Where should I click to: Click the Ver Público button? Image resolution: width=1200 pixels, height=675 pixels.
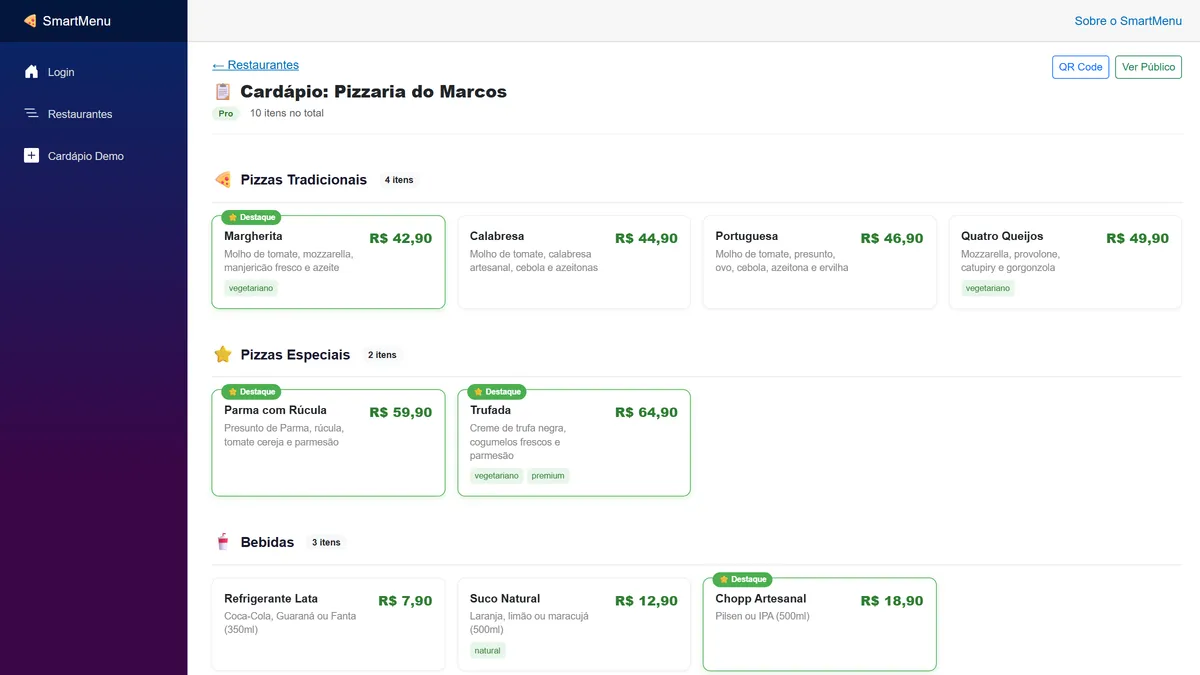coord(1148,67)
